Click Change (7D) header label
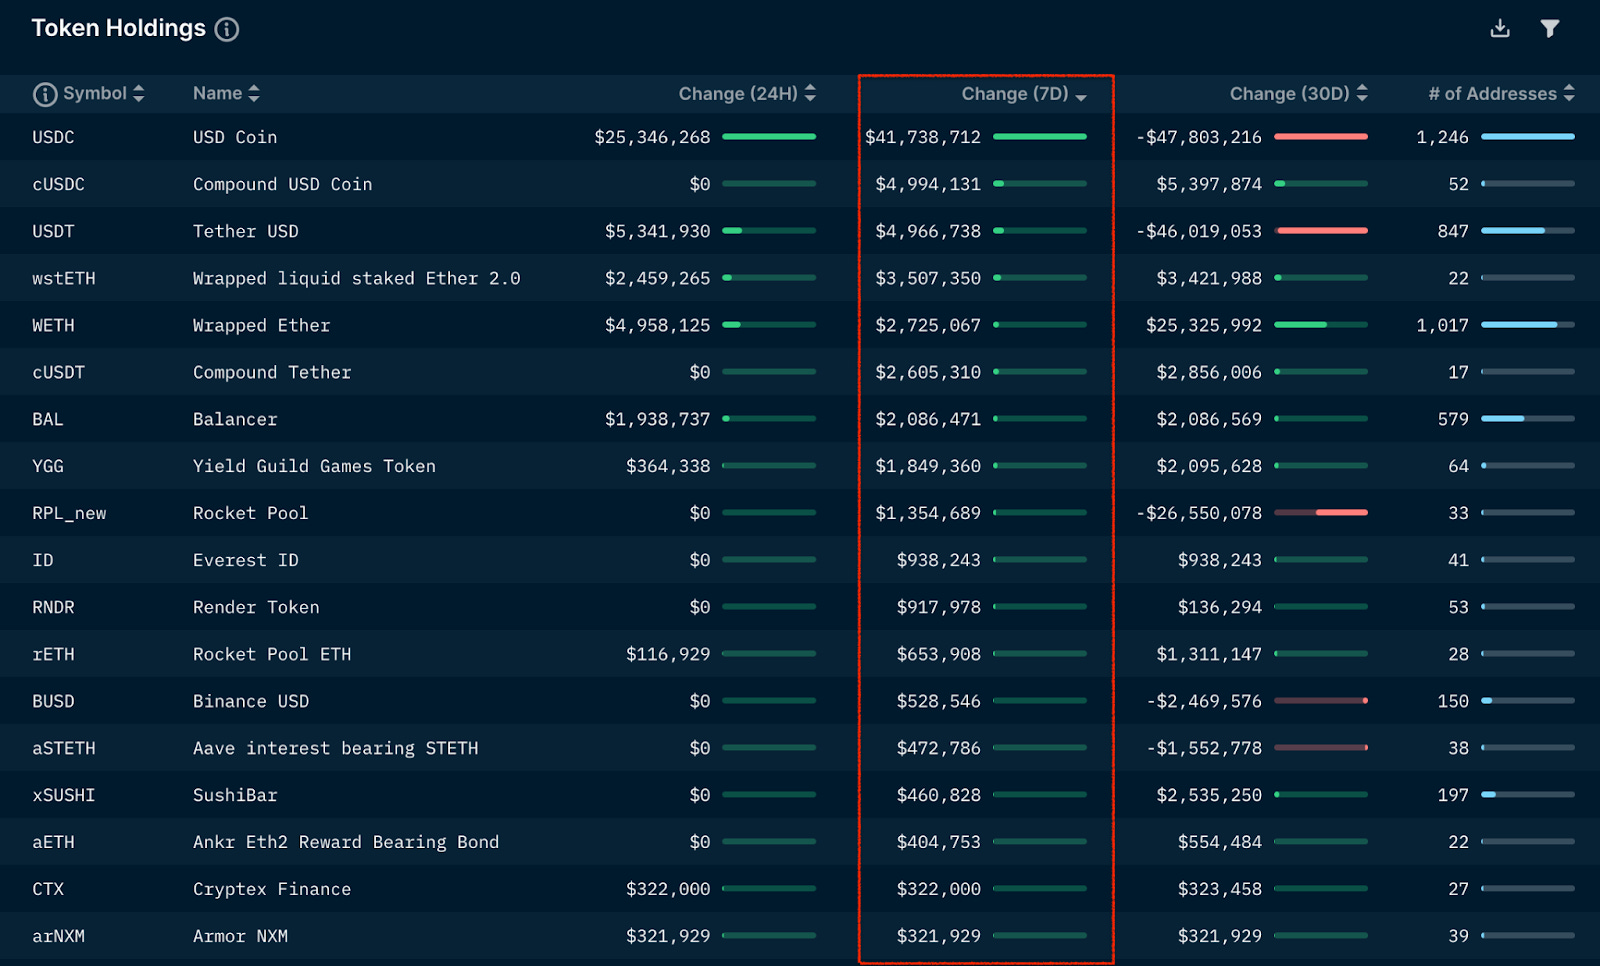The image size is (1600, 966). click(x=1015, y=94)
